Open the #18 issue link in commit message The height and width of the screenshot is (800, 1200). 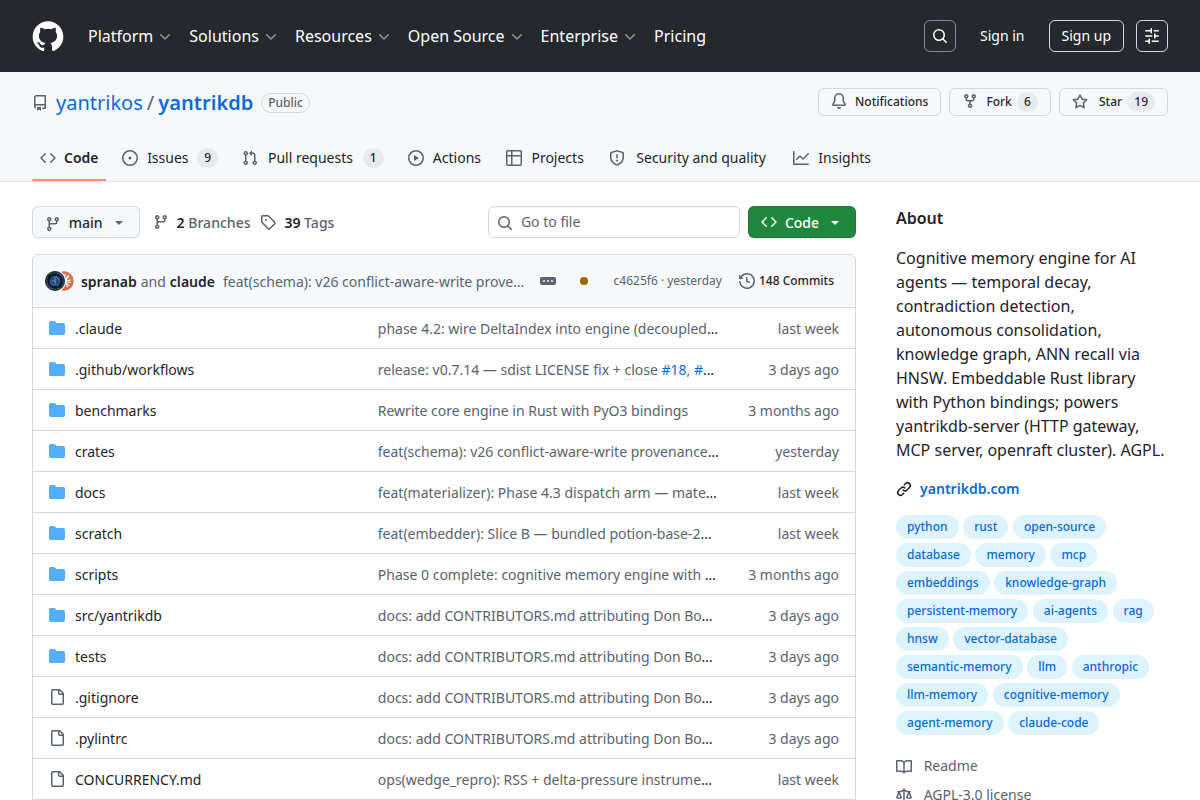pyautogui.click(x=675, y=370)
